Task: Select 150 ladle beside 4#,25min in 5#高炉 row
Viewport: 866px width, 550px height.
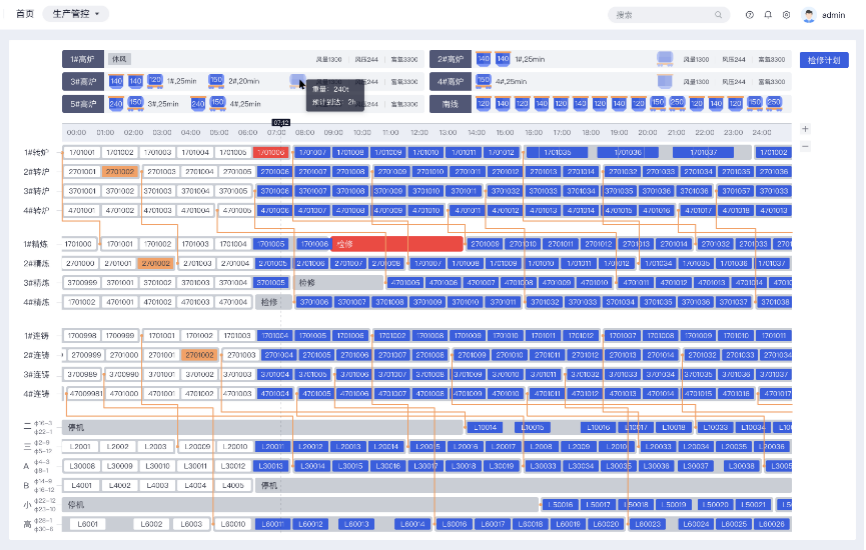Action: [218, 103]
